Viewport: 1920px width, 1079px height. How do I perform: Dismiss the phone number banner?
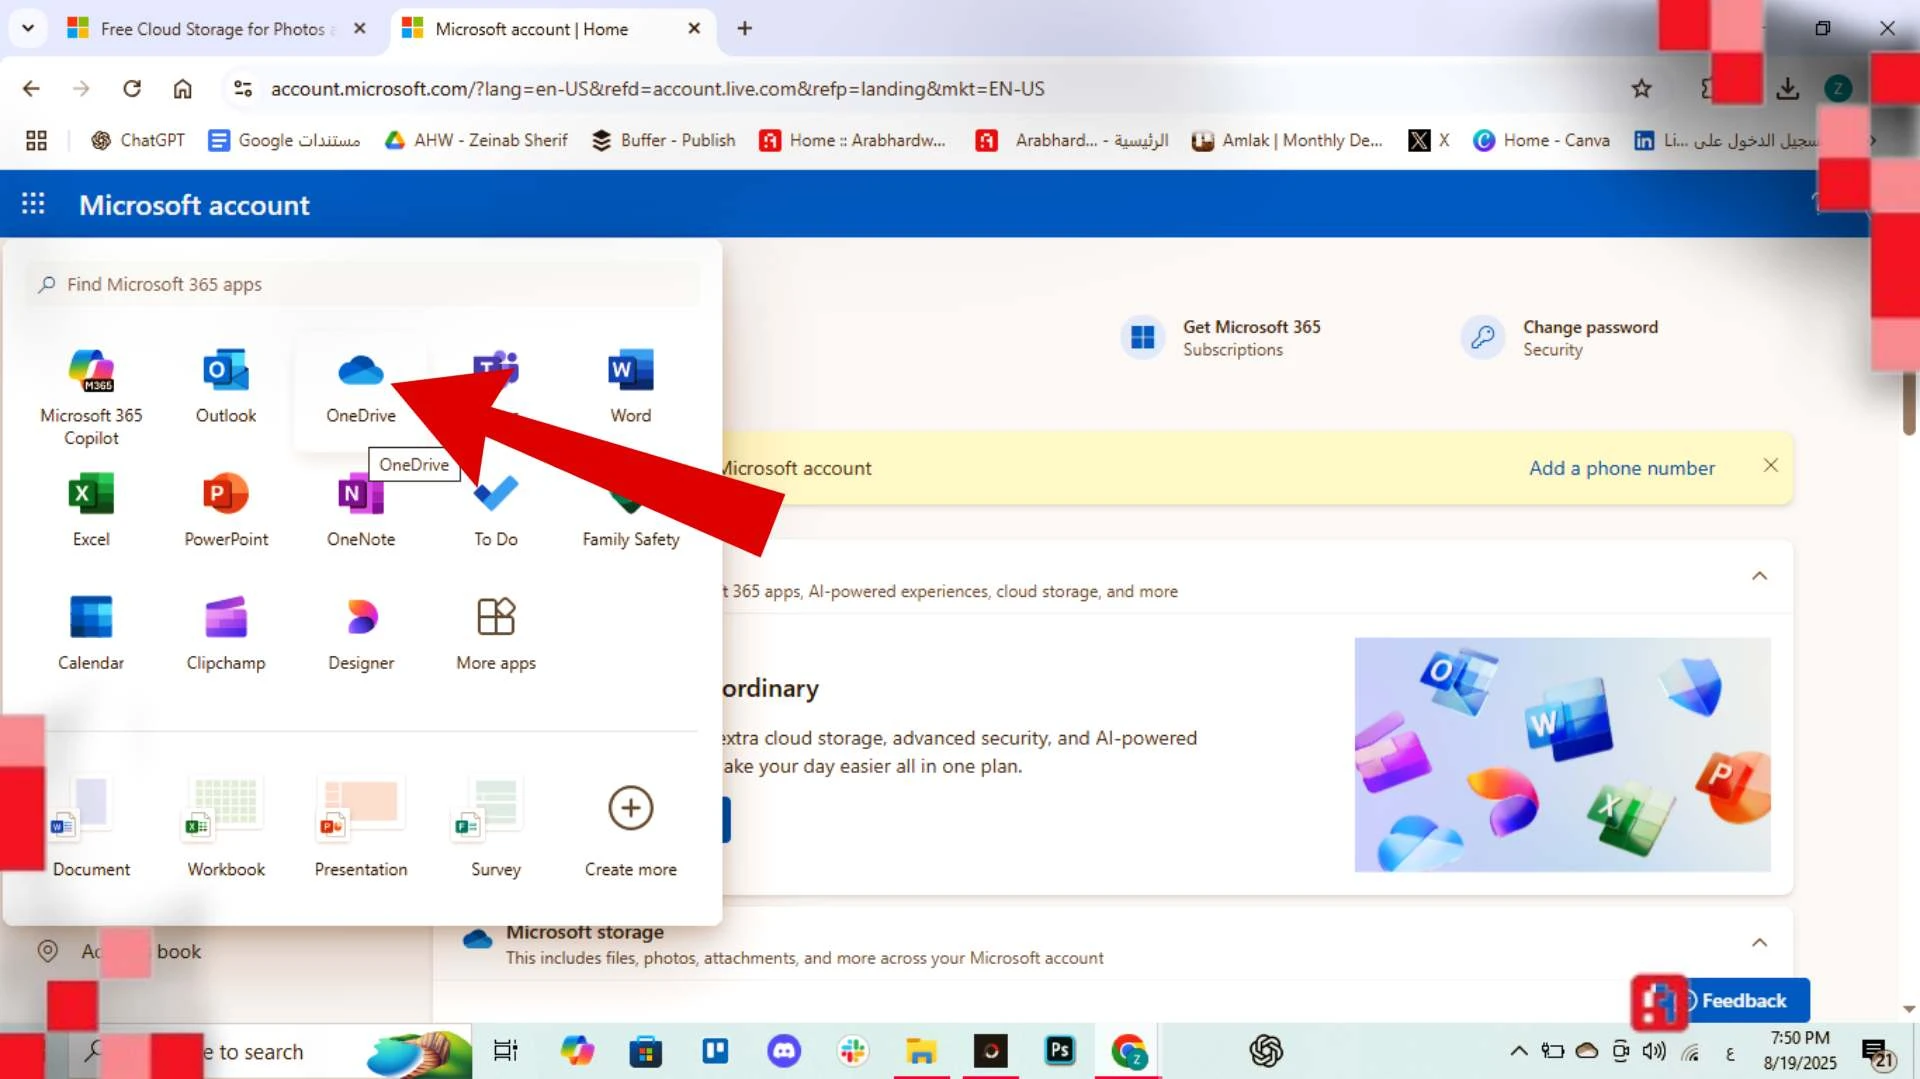coord(1770,465)
